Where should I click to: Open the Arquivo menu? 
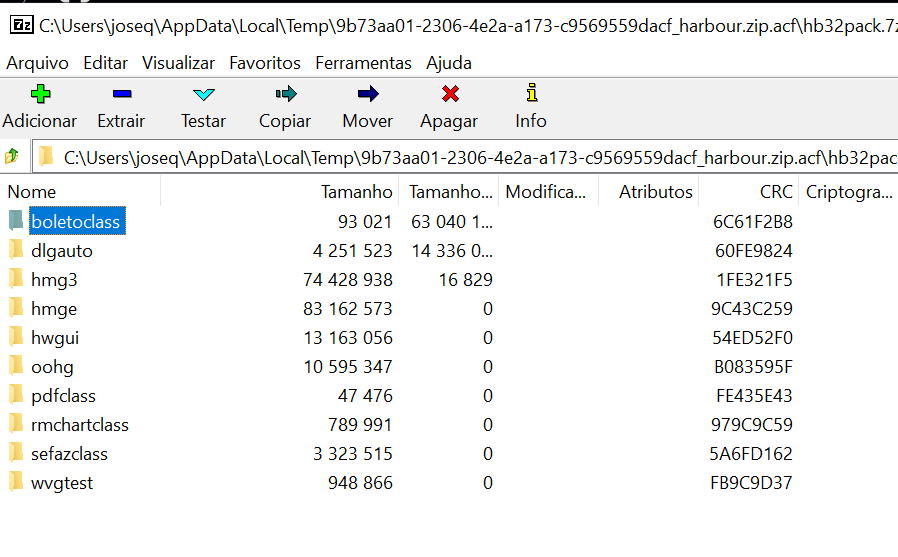click(37, 63)
